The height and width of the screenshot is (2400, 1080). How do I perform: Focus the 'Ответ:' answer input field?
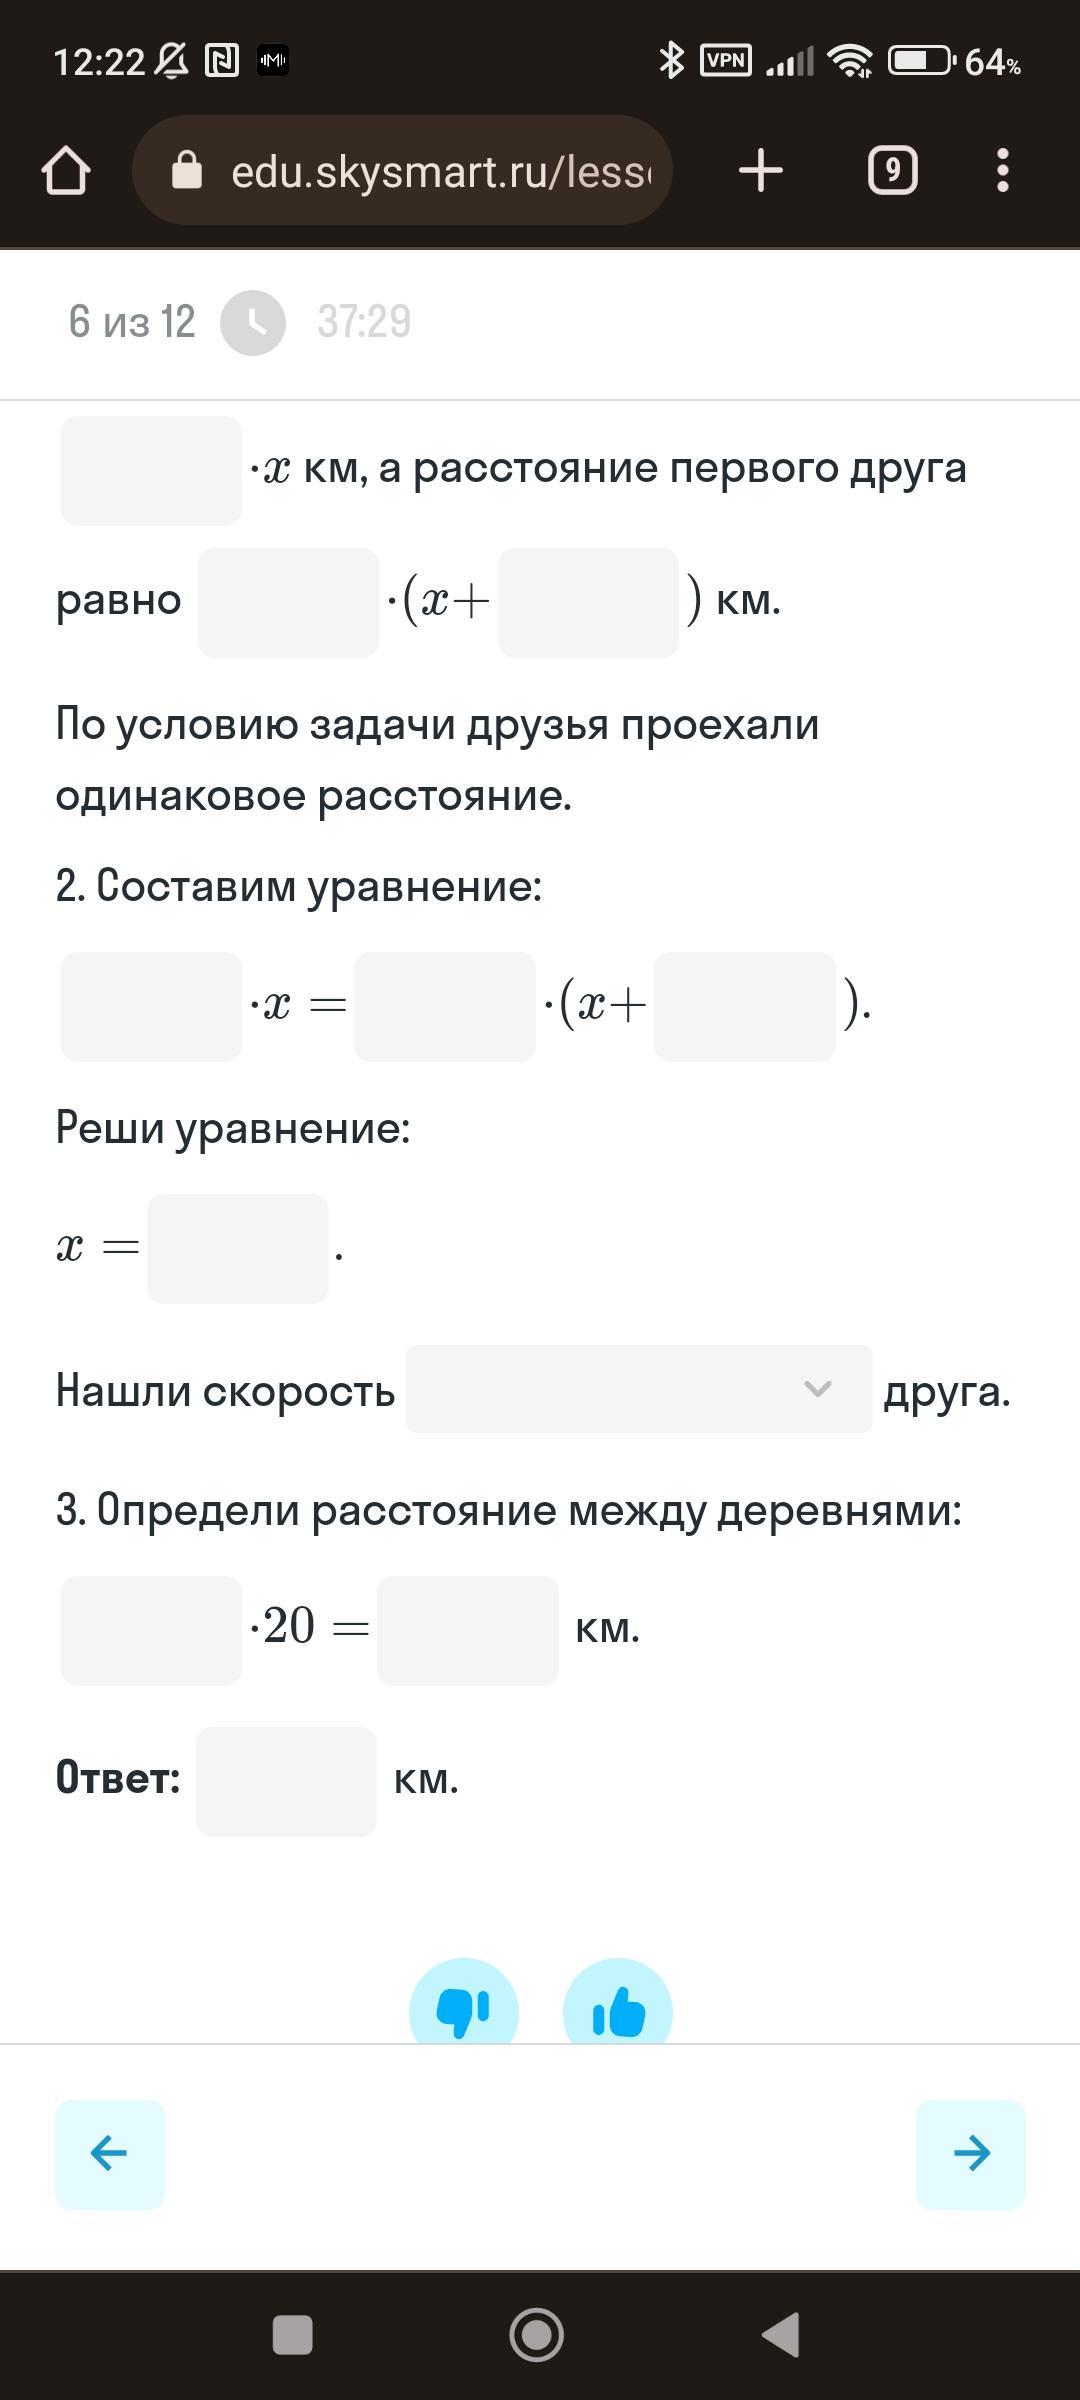(287, 1781)
